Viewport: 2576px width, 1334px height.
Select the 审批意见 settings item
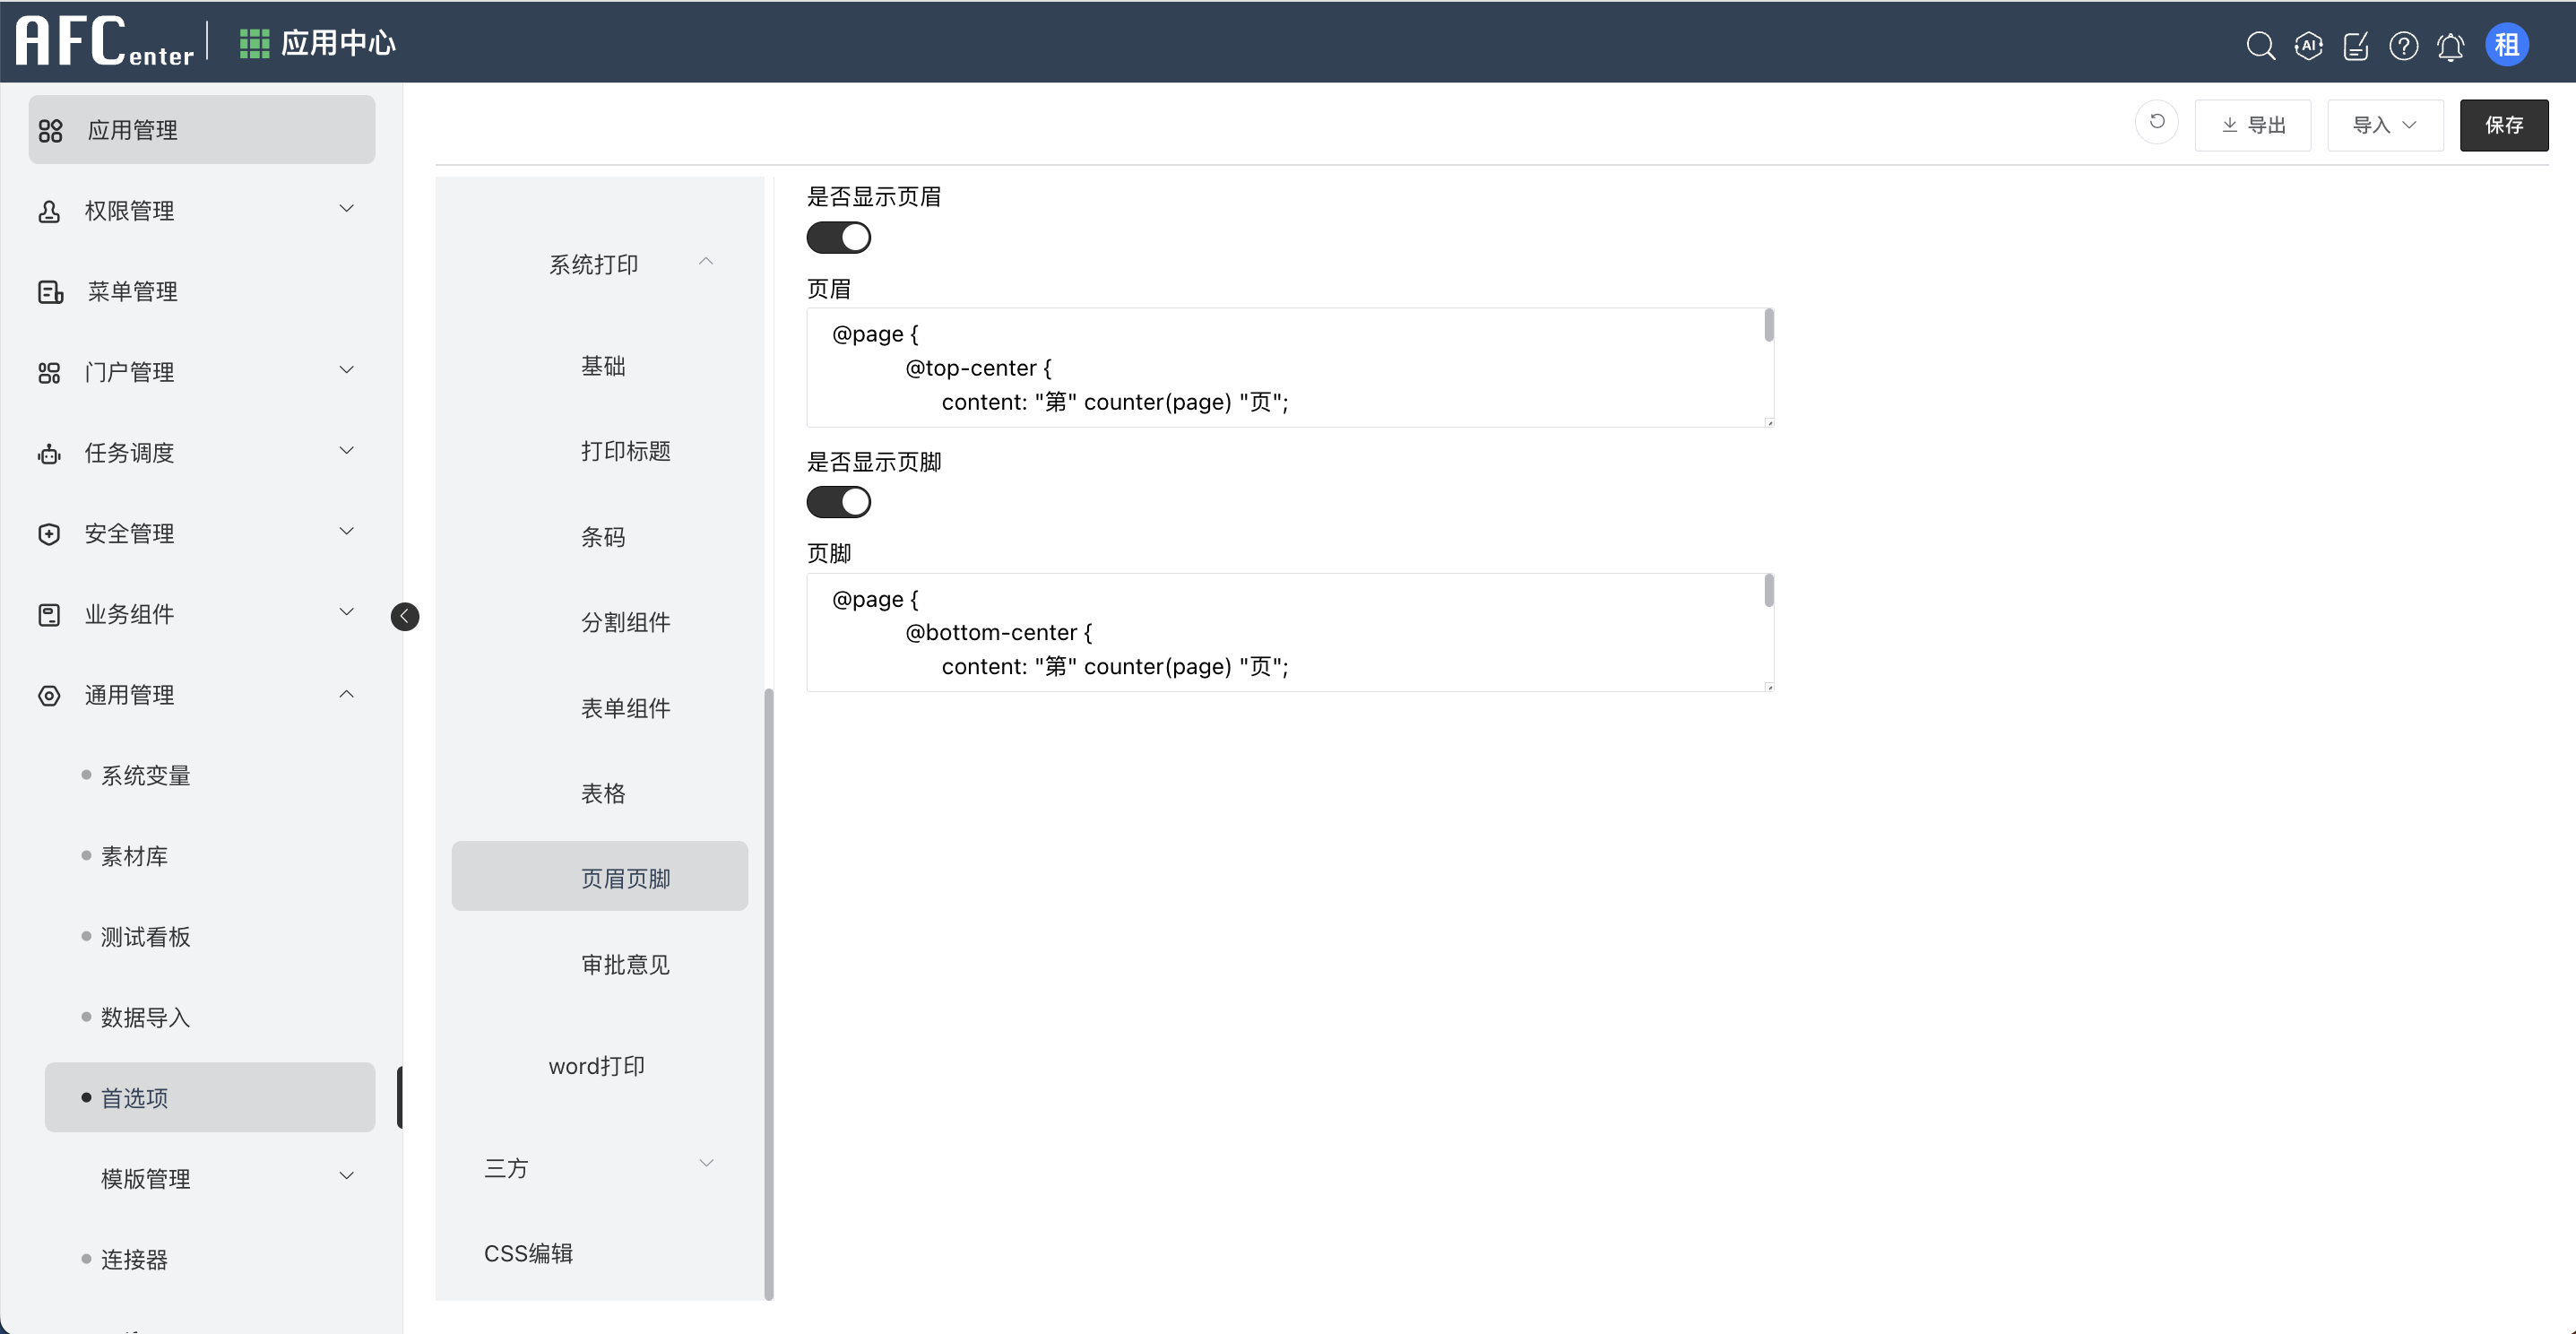(625, 964)
